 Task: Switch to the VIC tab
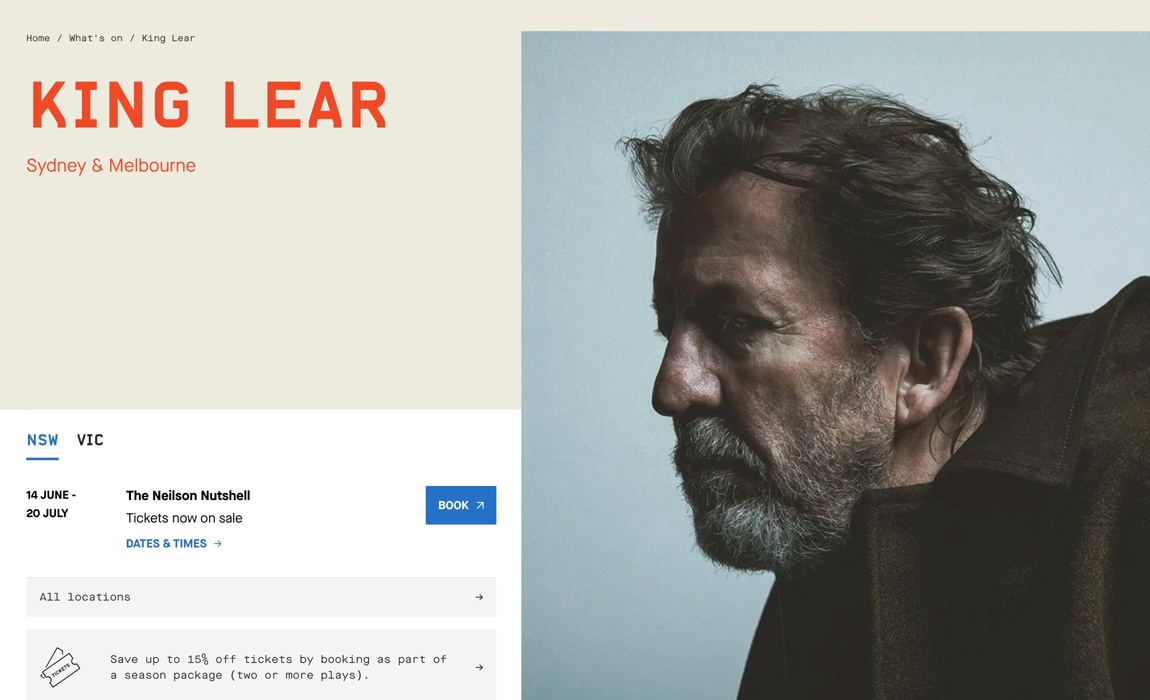pyautogui.click(x=90, y=440)
